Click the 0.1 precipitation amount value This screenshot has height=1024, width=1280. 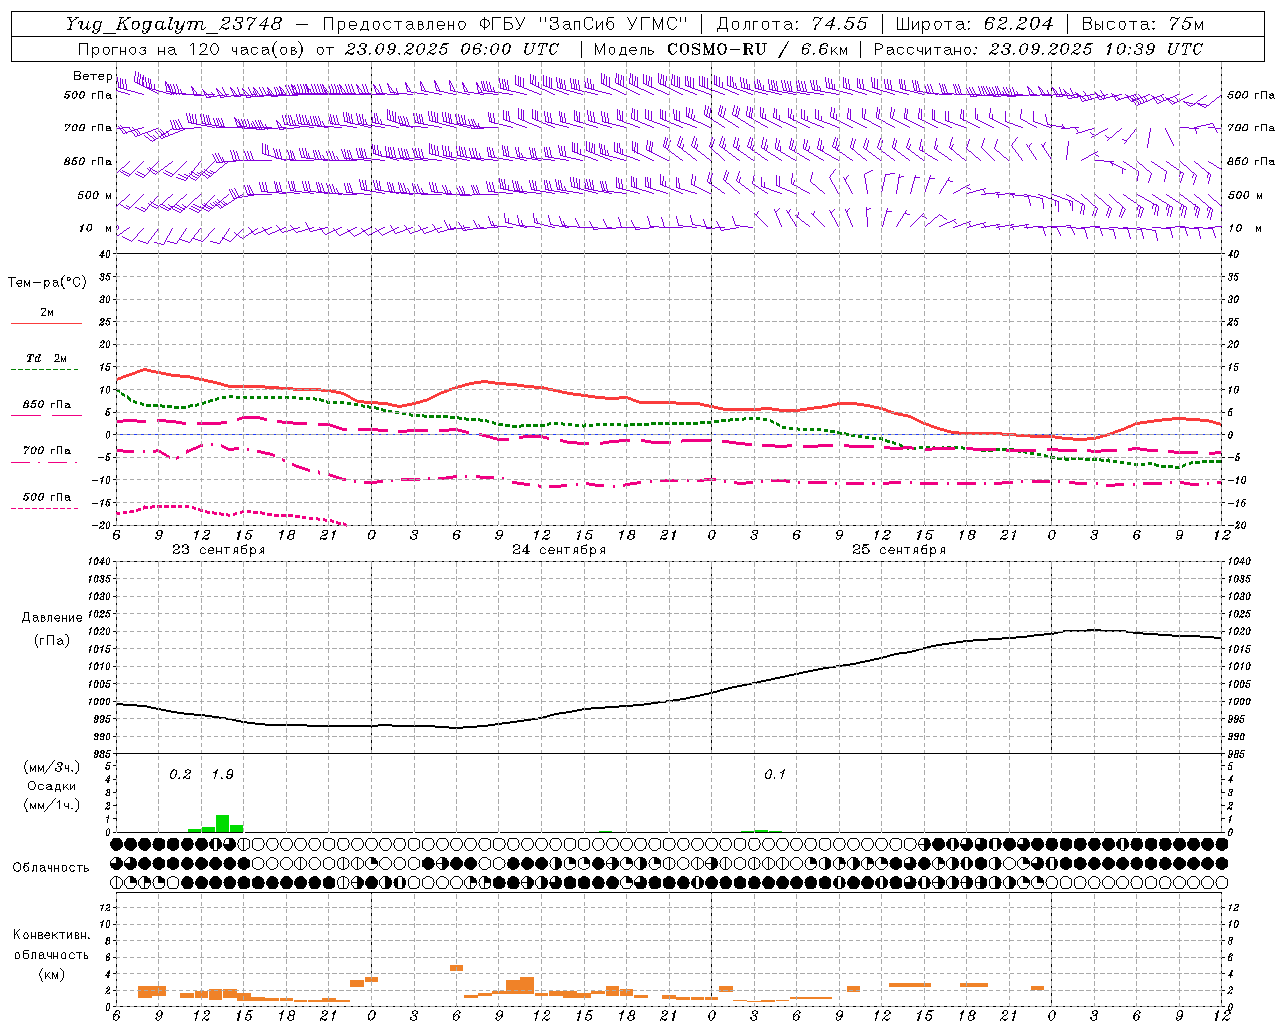[775, 774]
